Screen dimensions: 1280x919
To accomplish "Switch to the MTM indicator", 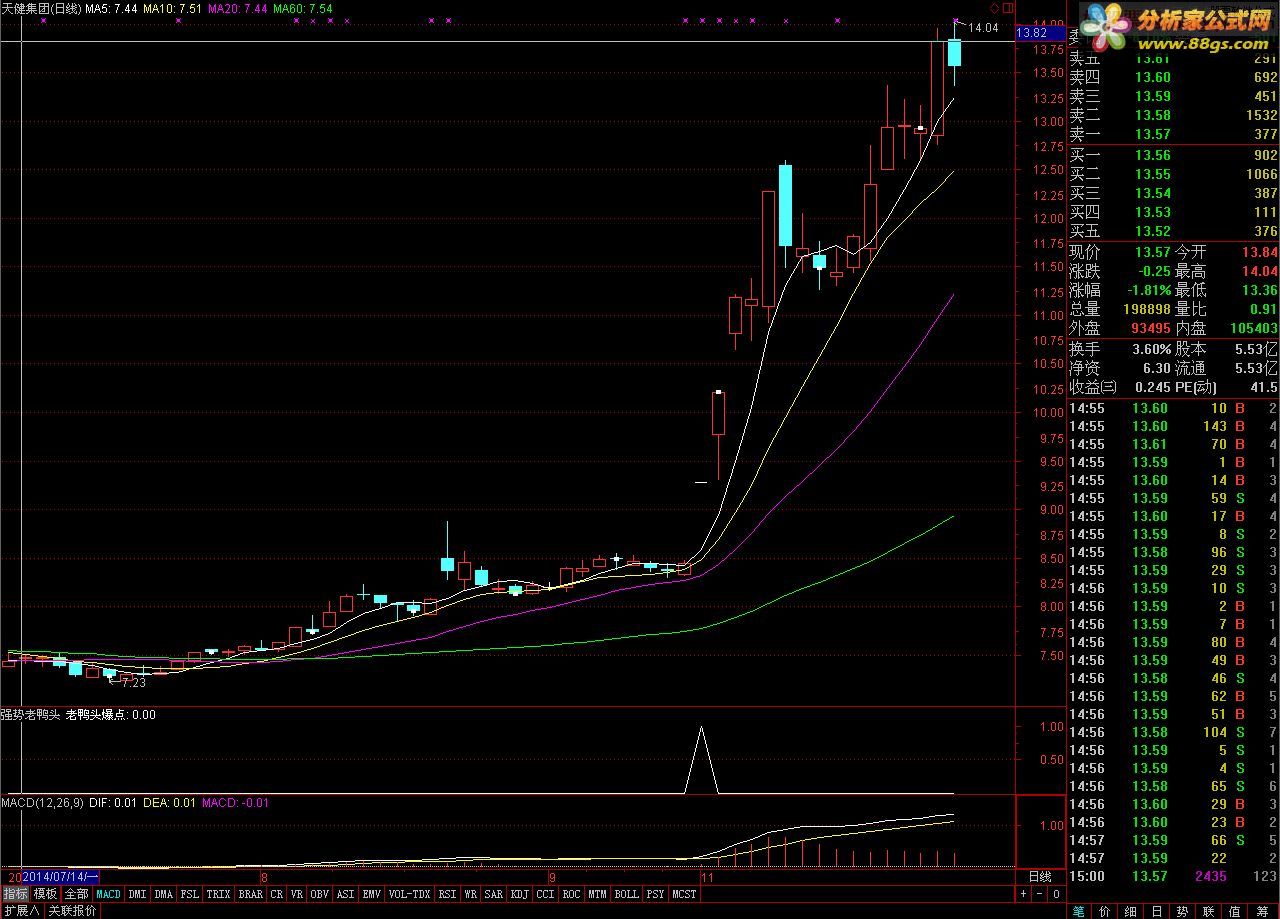I will coord(597,894).
